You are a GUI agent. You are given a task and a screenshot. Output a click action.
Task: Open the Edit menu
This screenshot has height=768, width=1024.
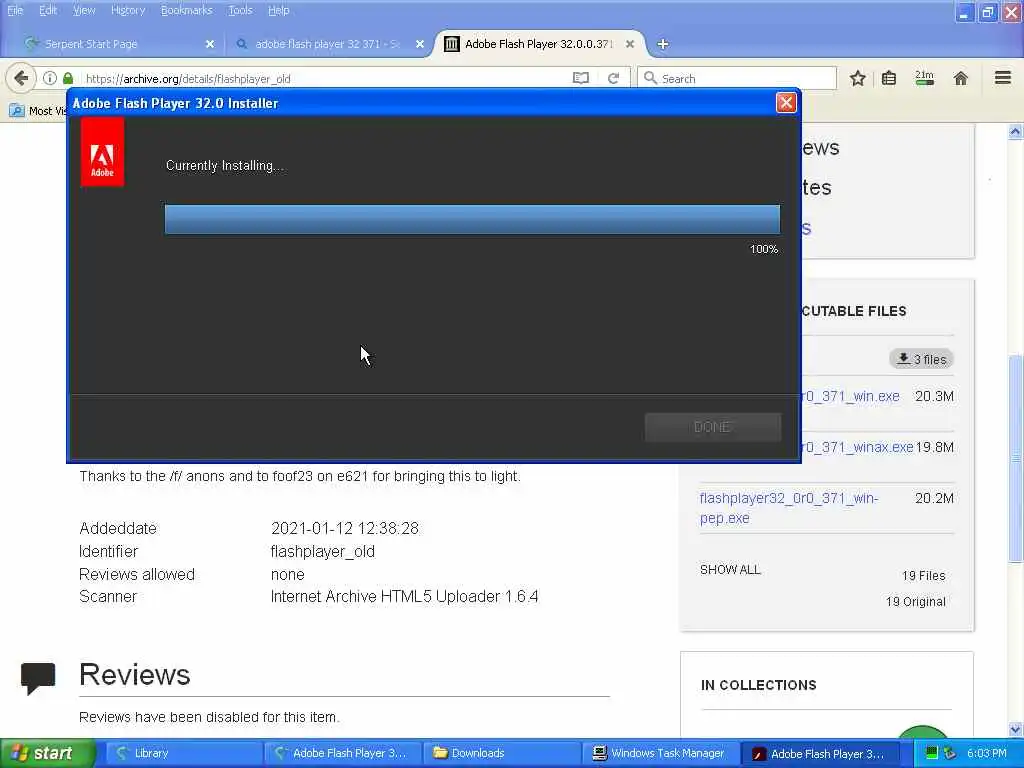[48, 10]
